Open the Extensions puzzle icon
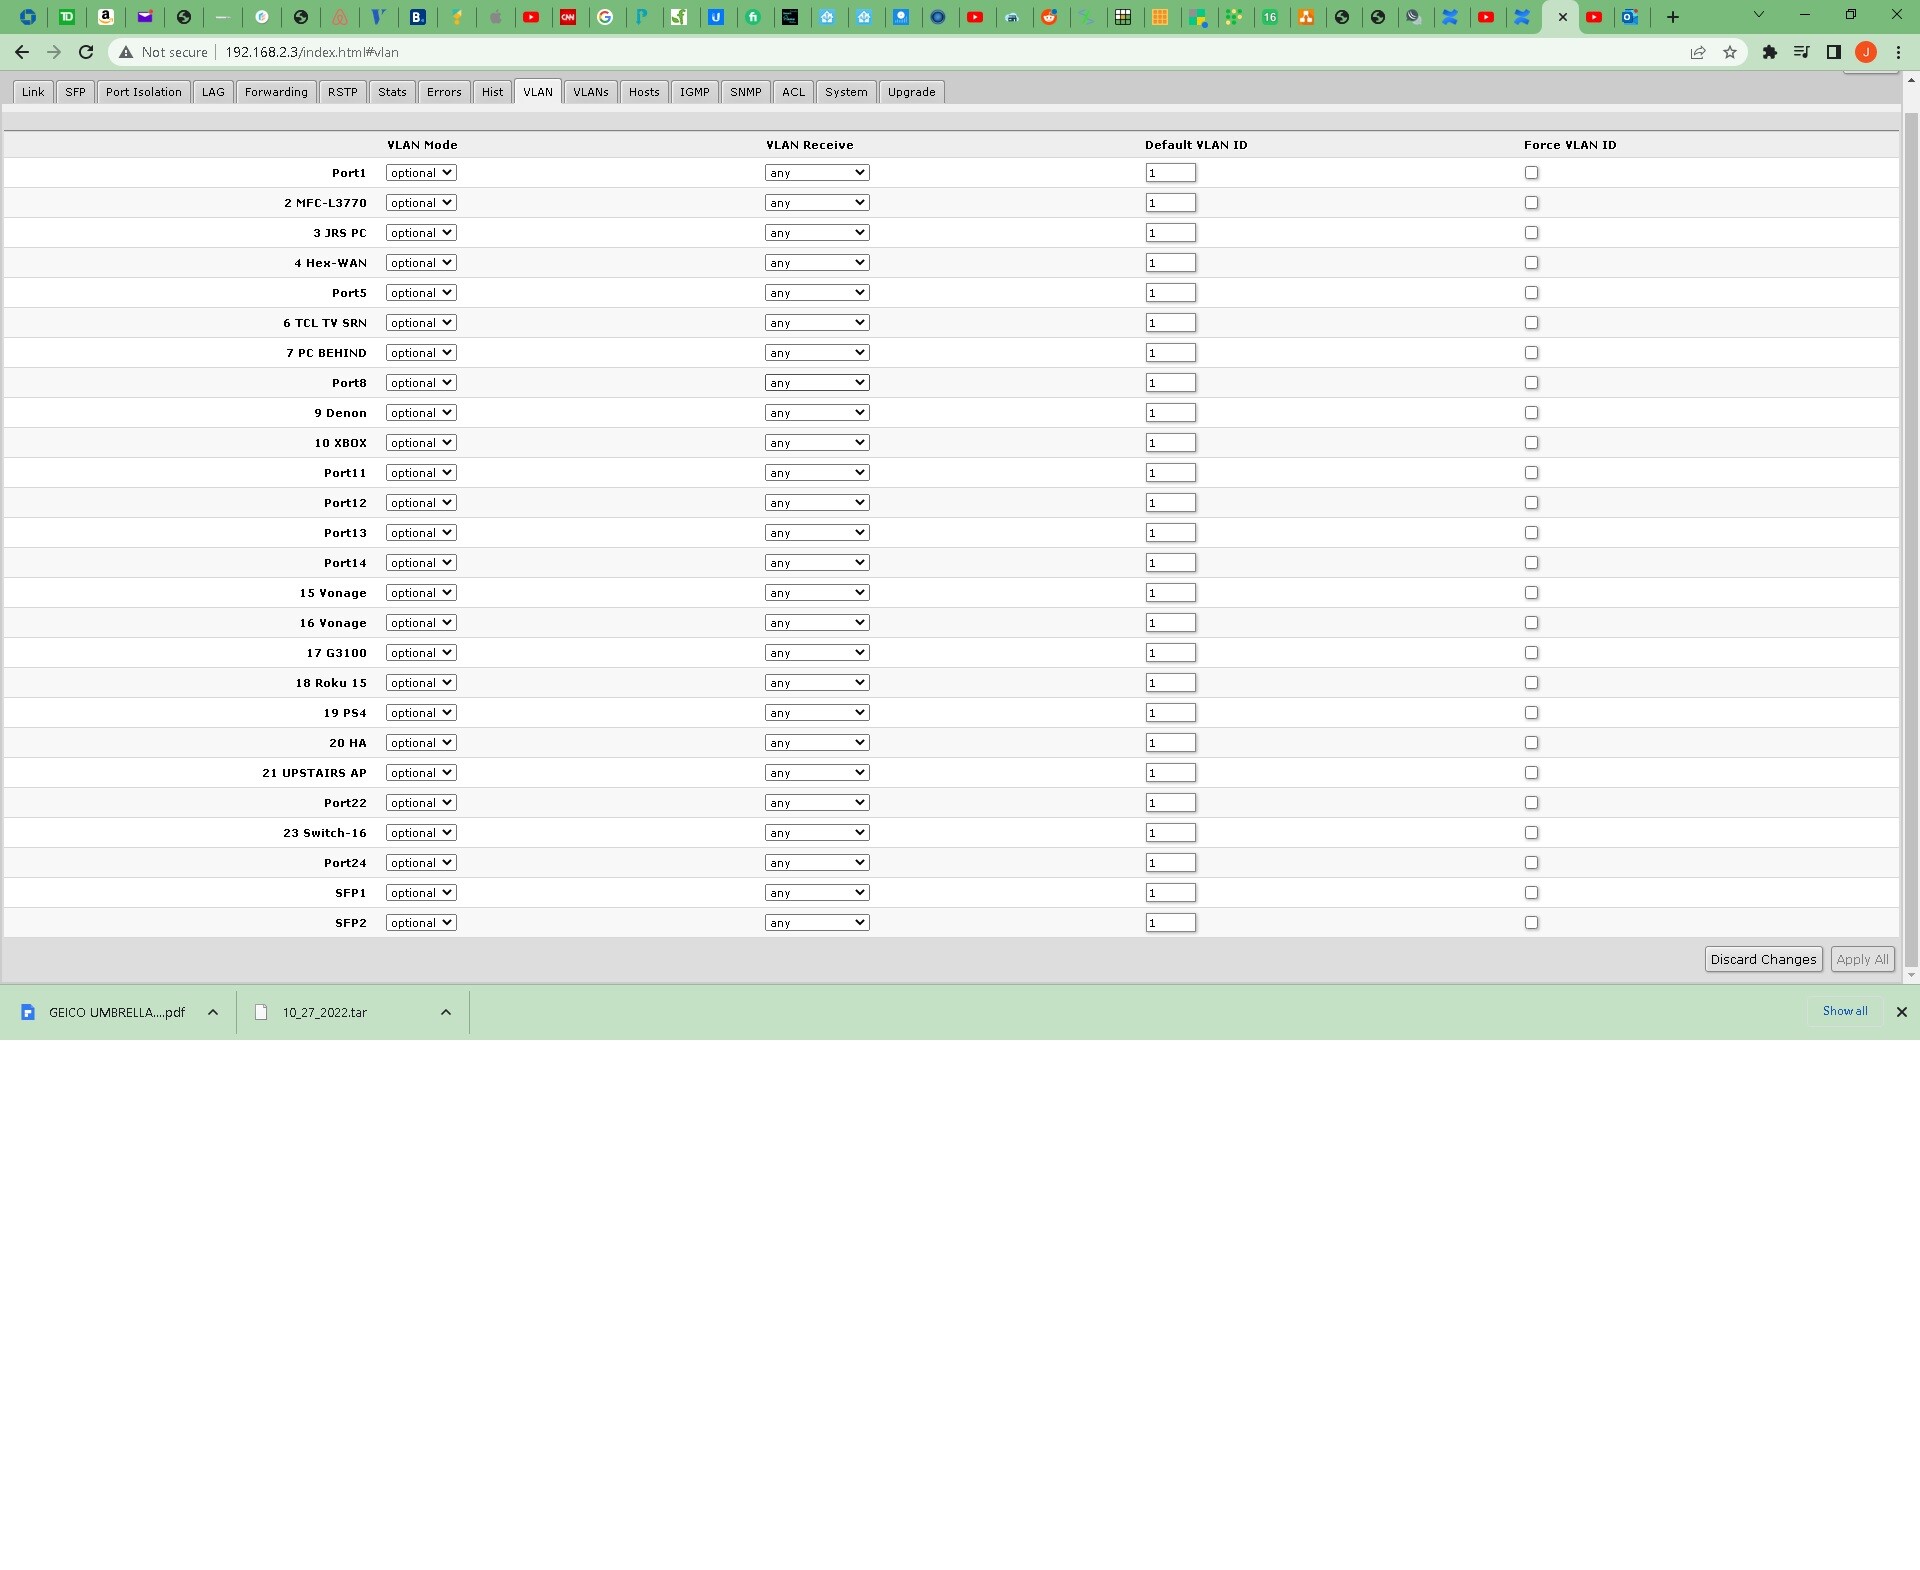1920x1570 pixels. 1769,52
